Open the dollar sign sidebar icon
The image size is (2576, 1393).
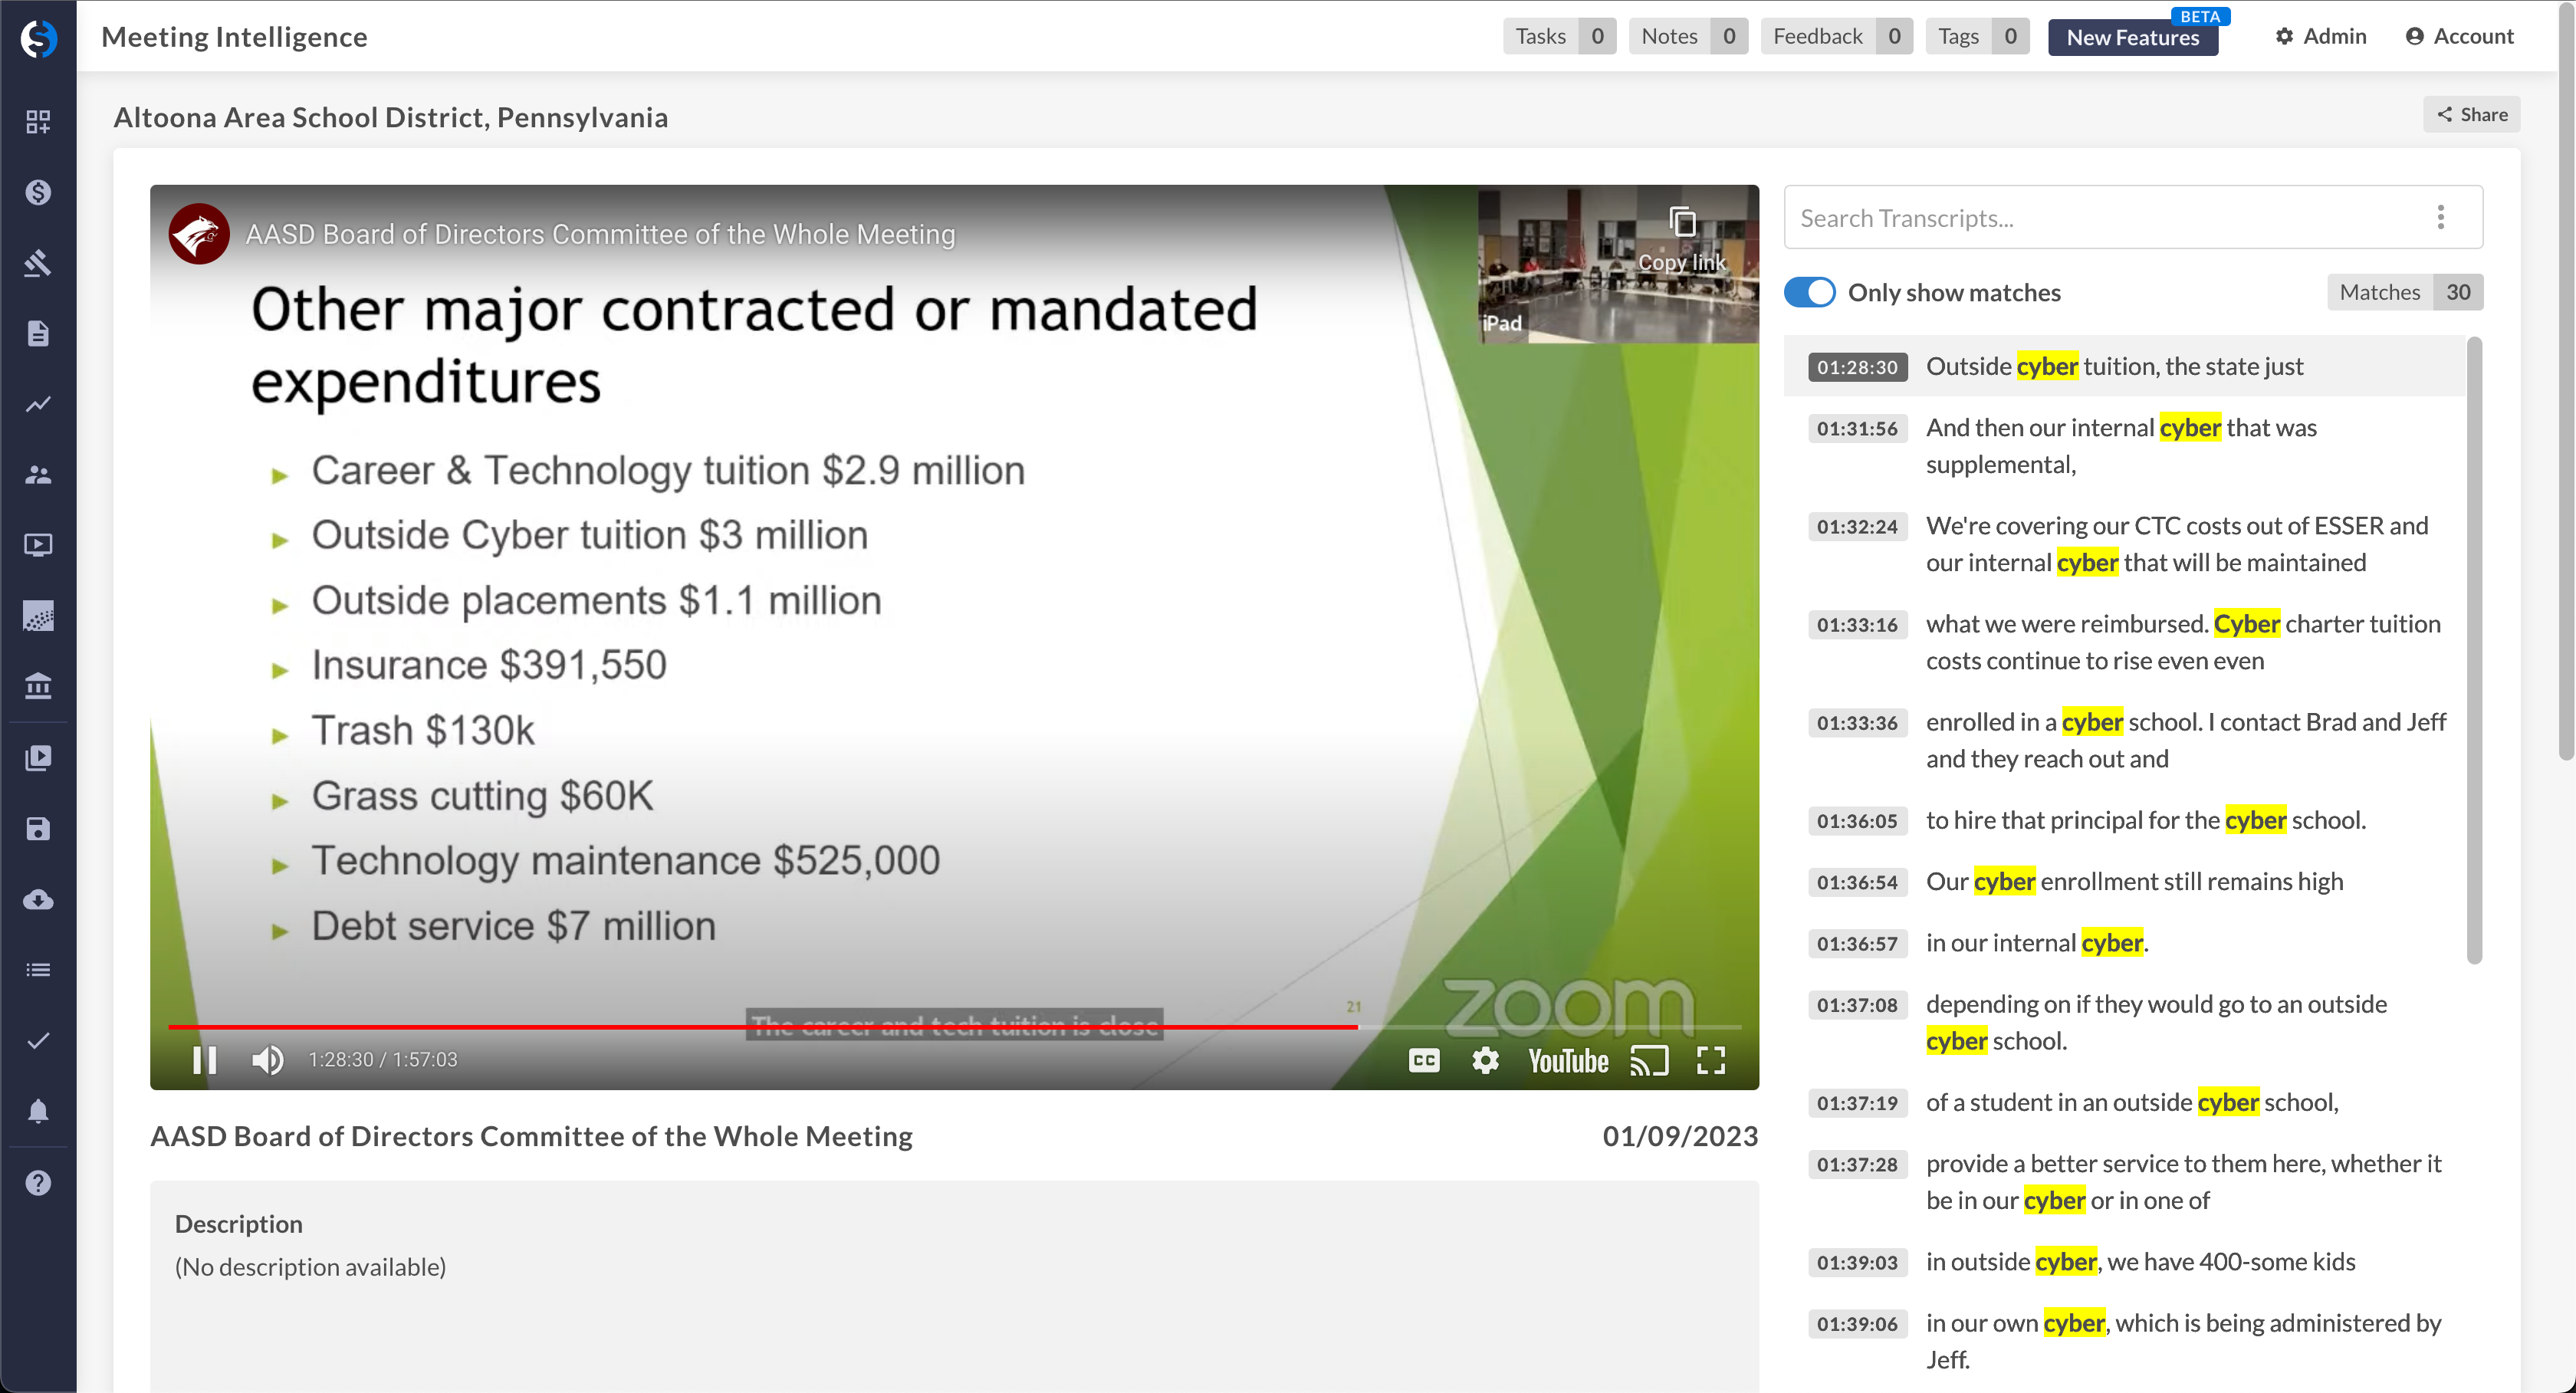(38, 192)
